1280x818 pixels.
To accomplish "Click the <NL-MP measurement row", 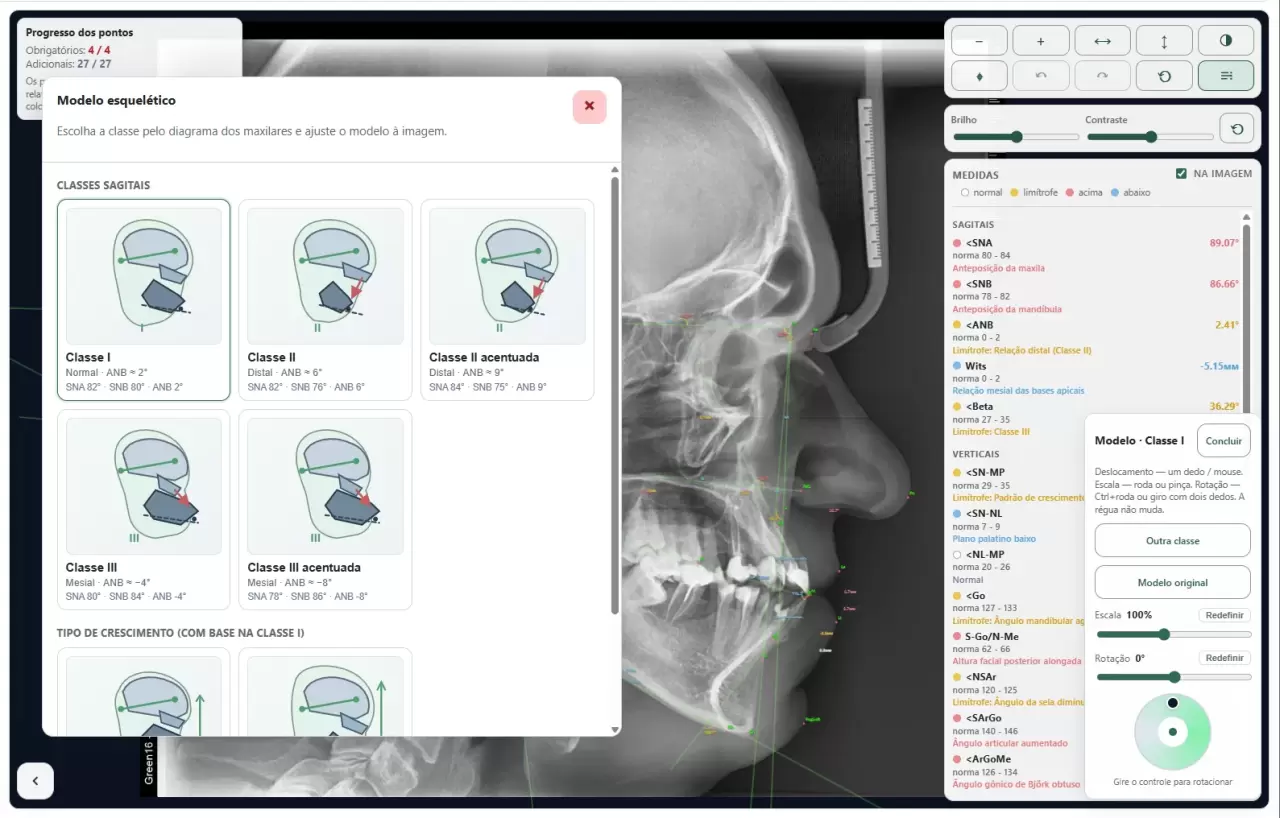I will coord(1017,566).
